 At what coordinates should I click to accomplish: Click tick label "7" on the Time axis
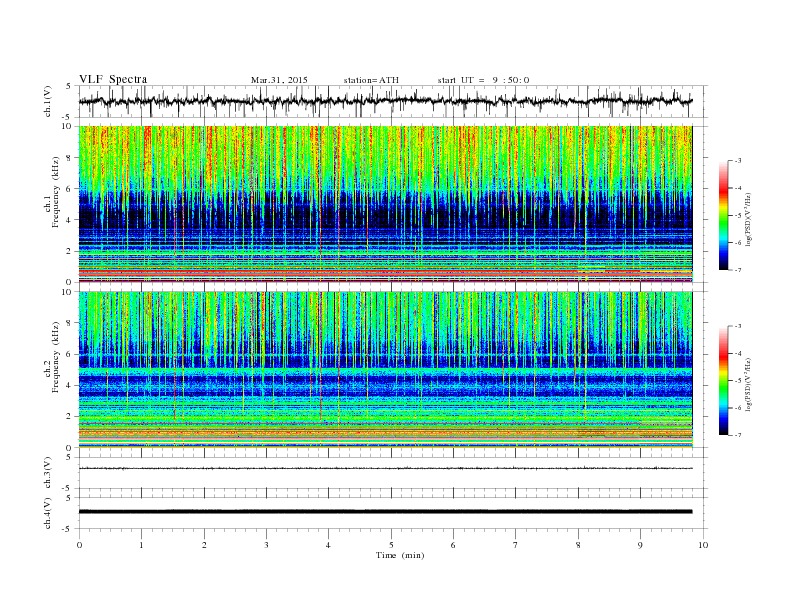tap(516, 545)
